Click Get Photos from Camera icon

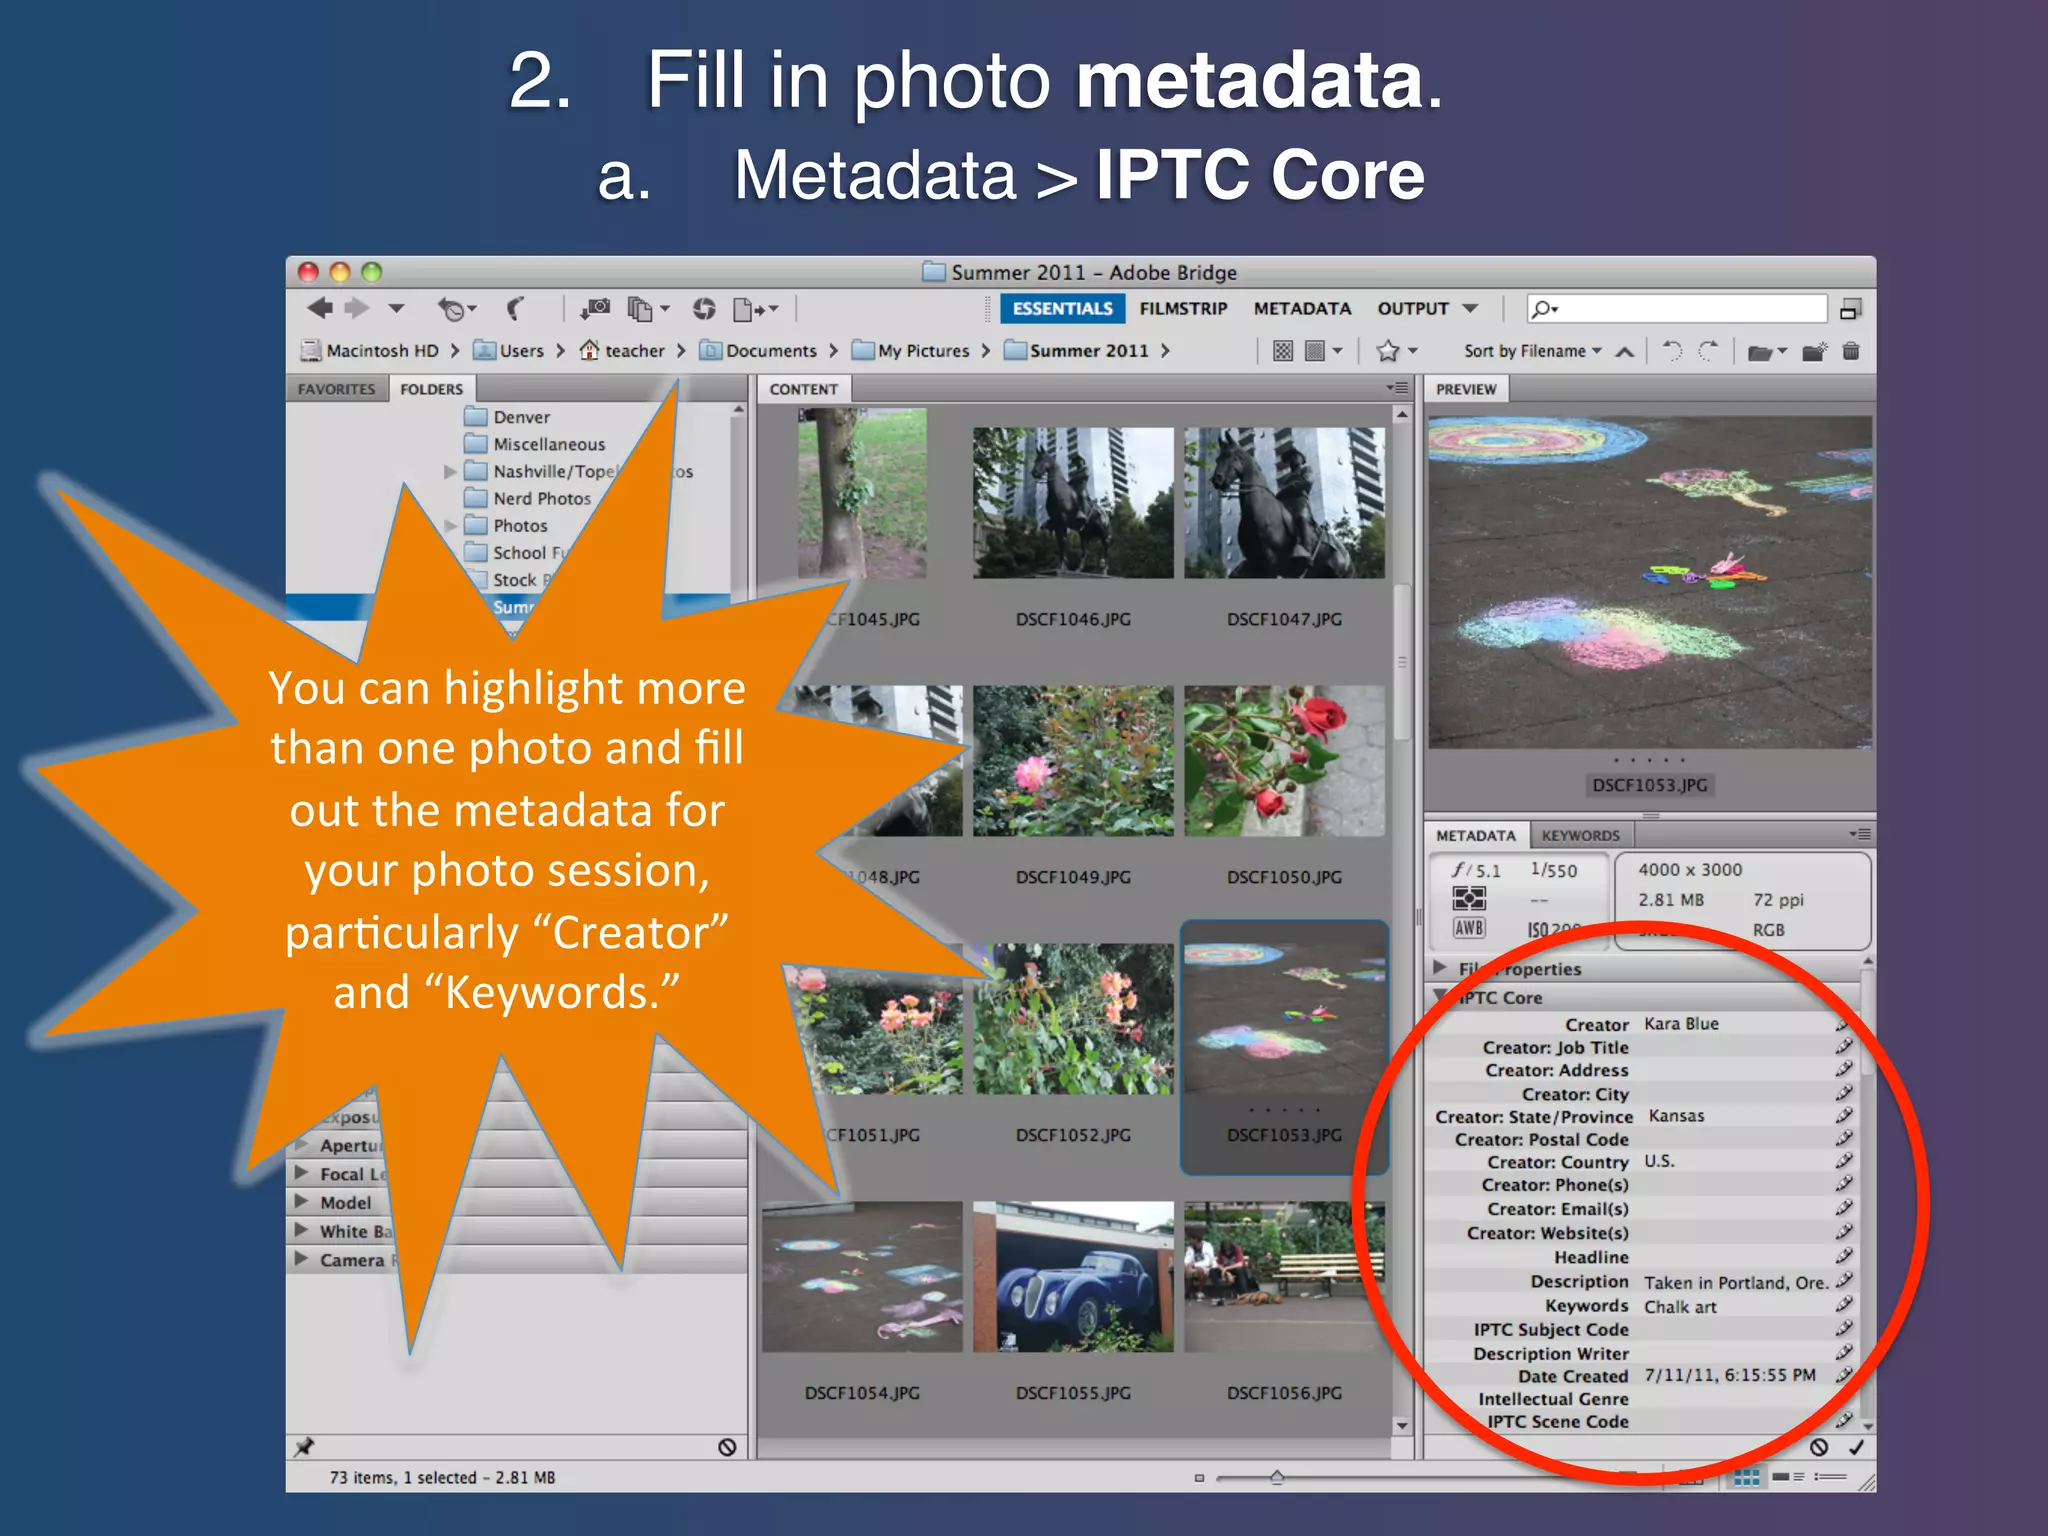tap(597, 309)
